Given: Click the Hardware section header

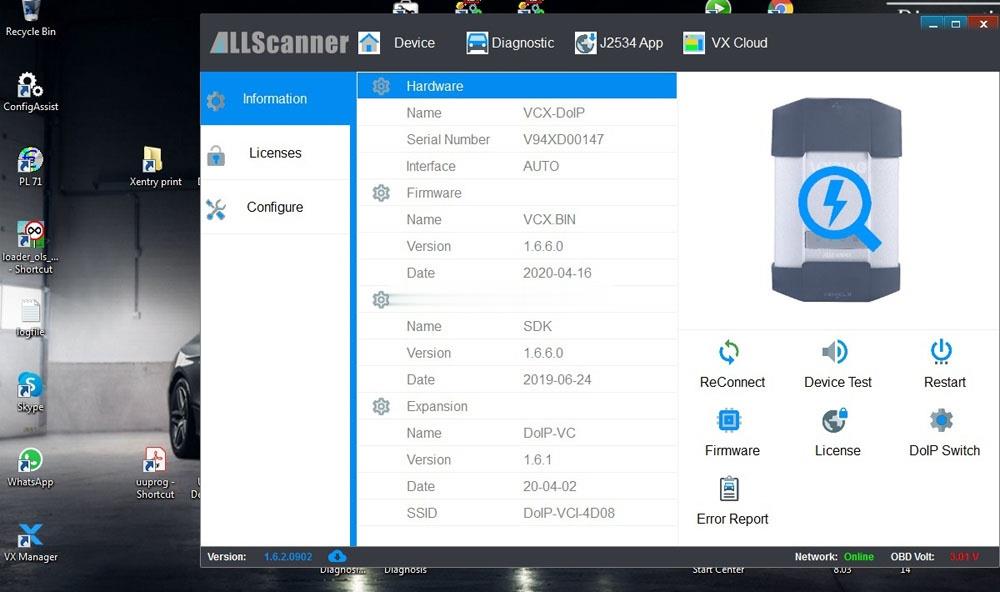Looking at the screenshot, I should 517,85.
